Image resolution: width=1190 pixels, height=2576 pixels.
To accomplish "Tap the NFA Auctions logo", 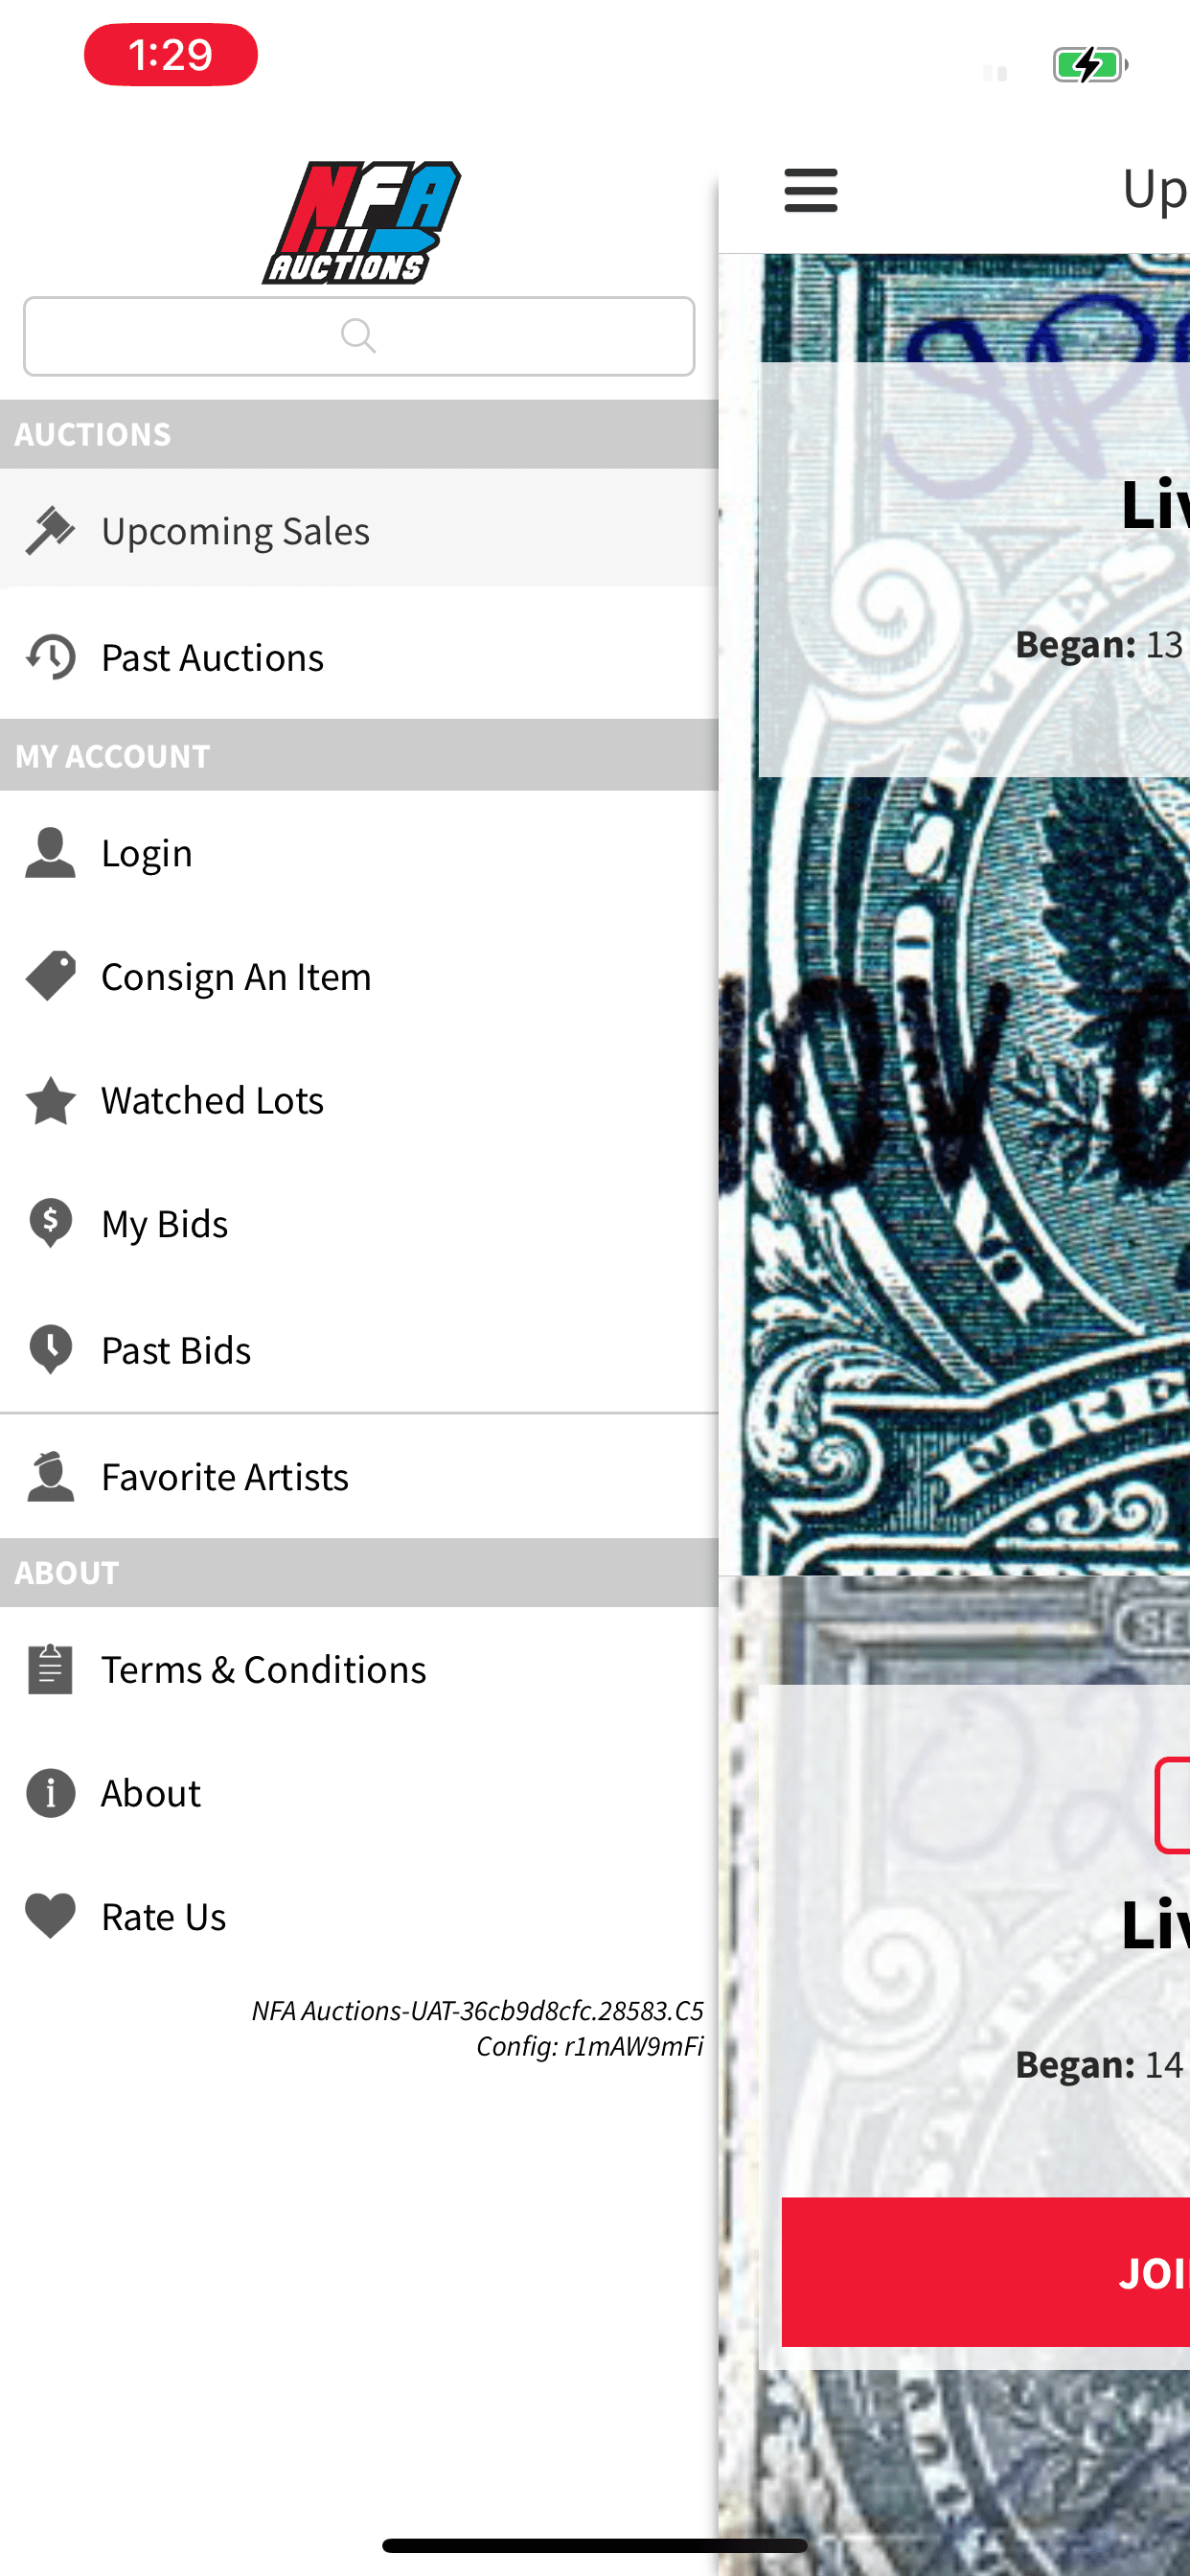I will pos(361,222).
